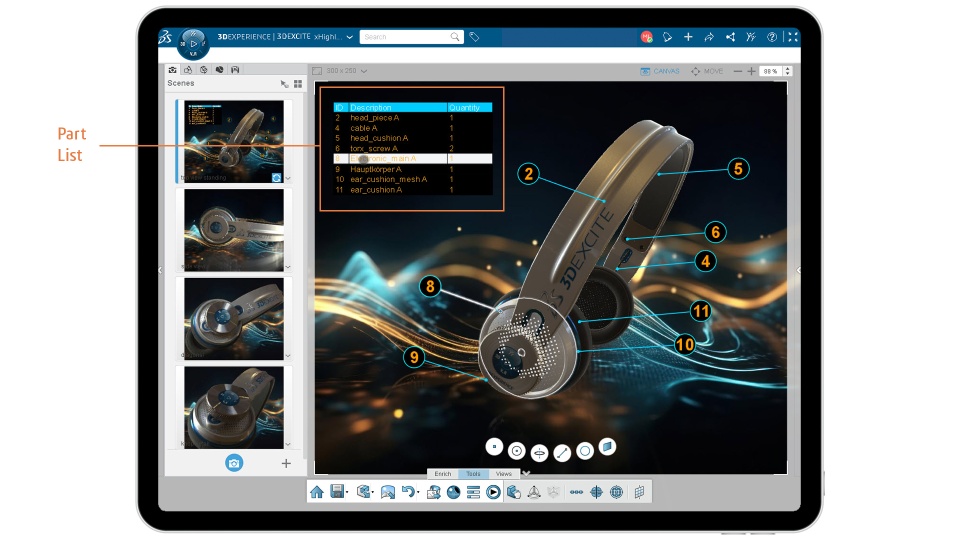Viewport: 960px width, 540px height.
Task: Click the blue material sphere icon
Action: (x=454, y=492)
